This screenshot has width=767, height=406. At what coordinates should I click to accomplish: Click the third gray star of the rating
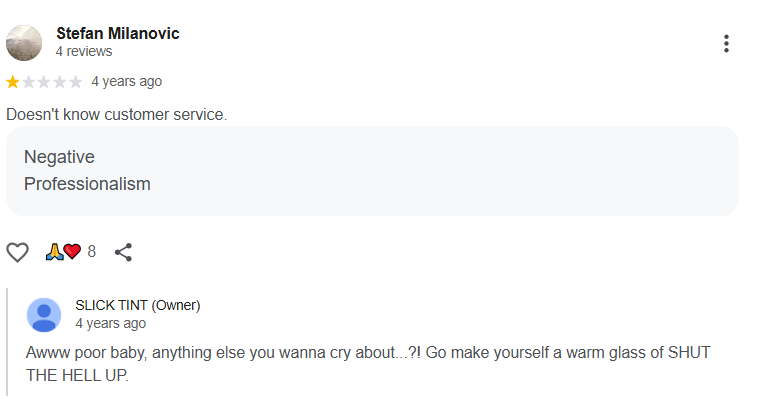[x=44, y=82]
